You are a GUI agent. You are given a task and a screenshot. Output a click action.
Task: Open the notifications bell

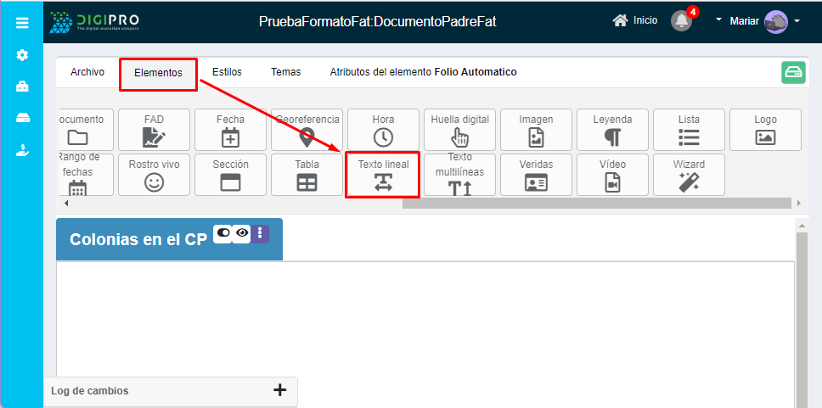[681, 21]
